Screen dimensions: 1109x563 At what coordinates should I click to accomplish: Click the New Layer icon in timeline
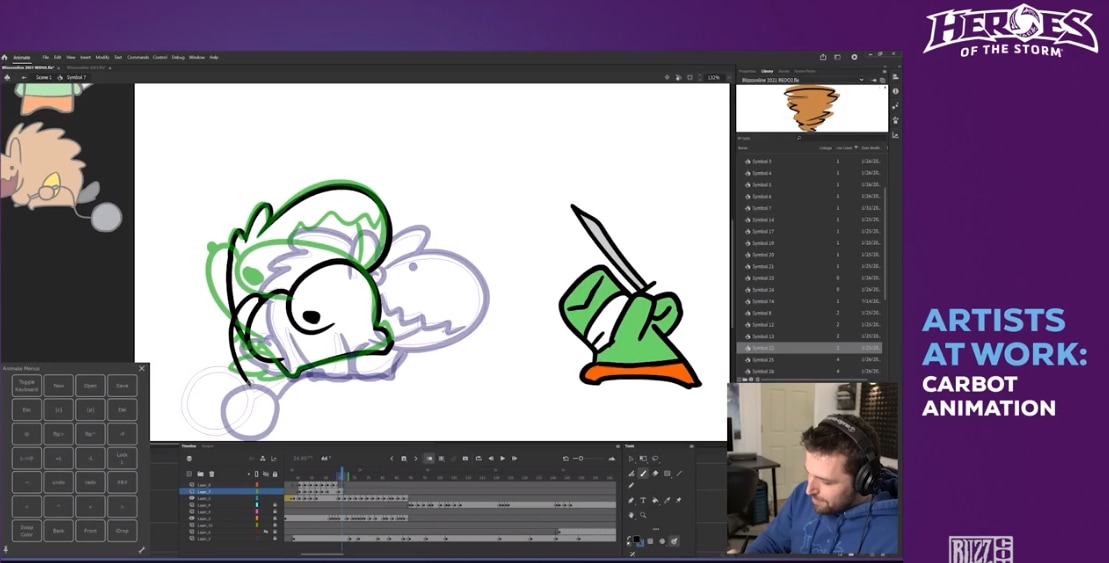(189, 474)
